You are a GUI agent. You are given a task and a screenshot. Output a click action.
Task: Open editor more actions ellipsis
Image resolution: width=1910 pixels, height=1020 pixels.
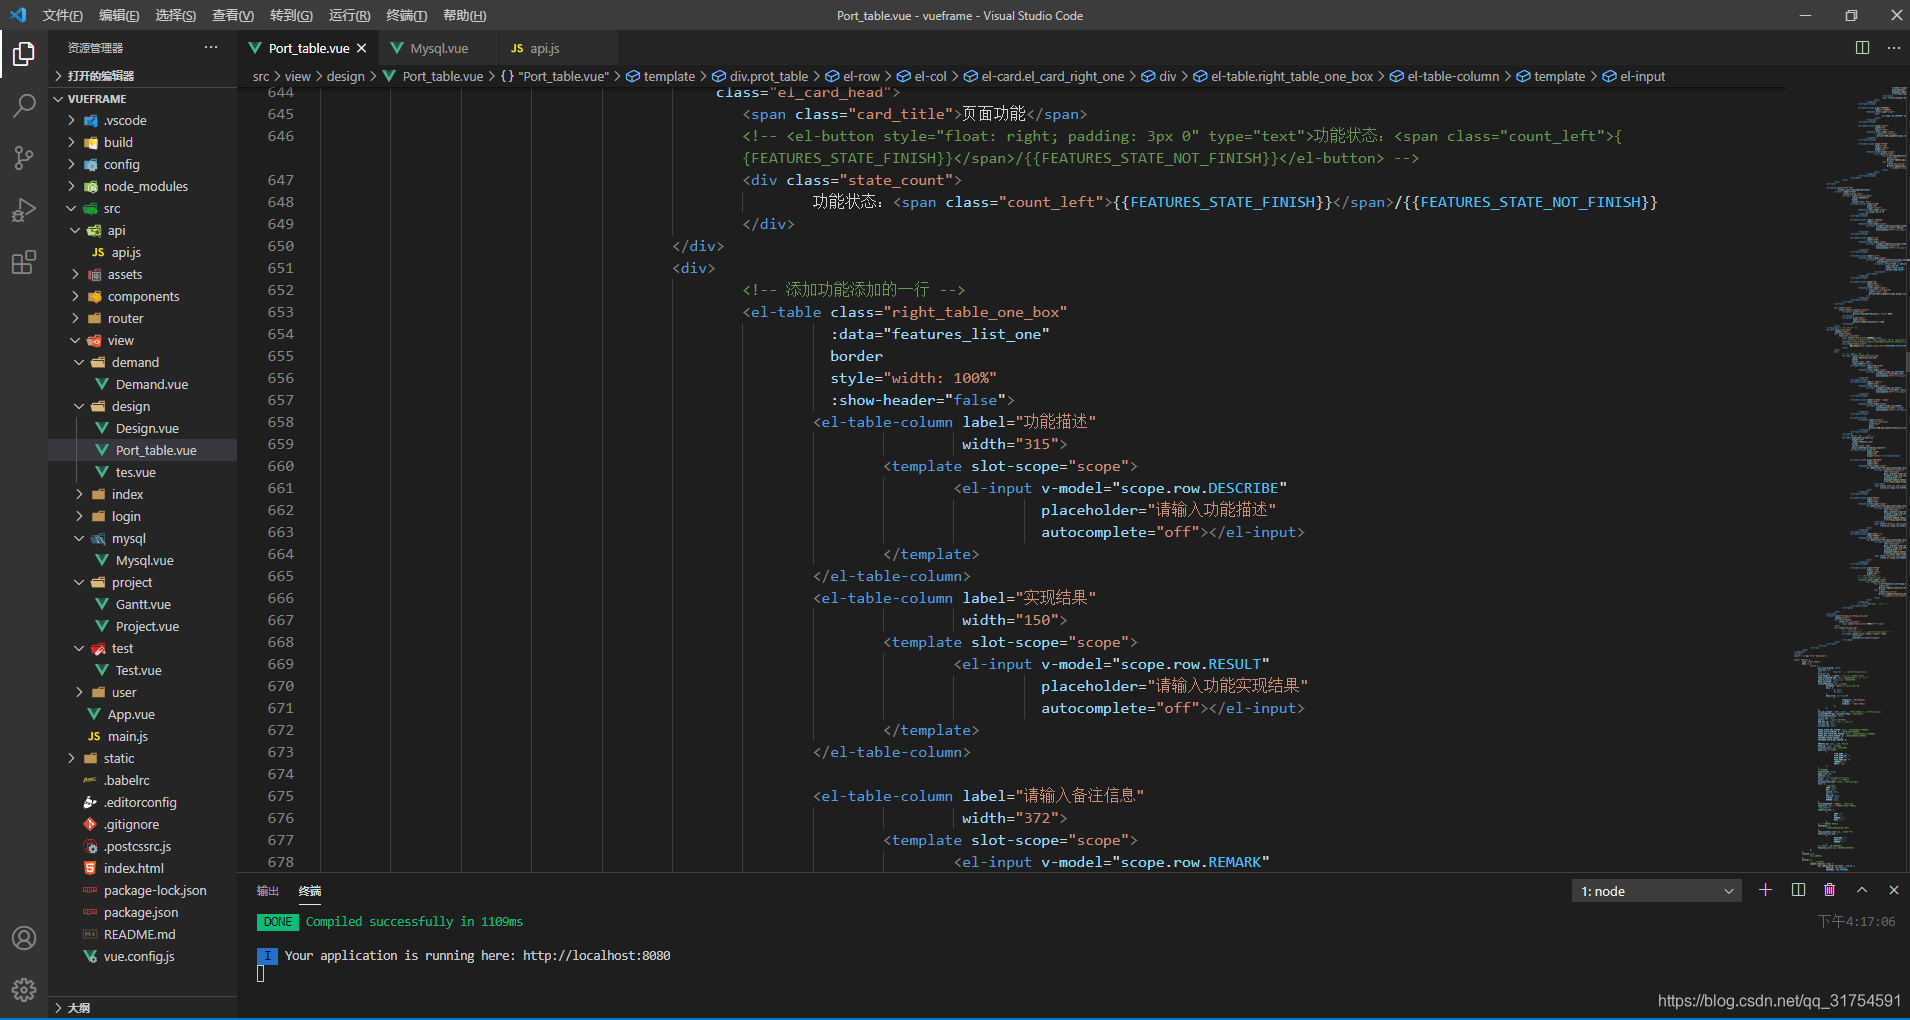click(x=1894, y=48)
